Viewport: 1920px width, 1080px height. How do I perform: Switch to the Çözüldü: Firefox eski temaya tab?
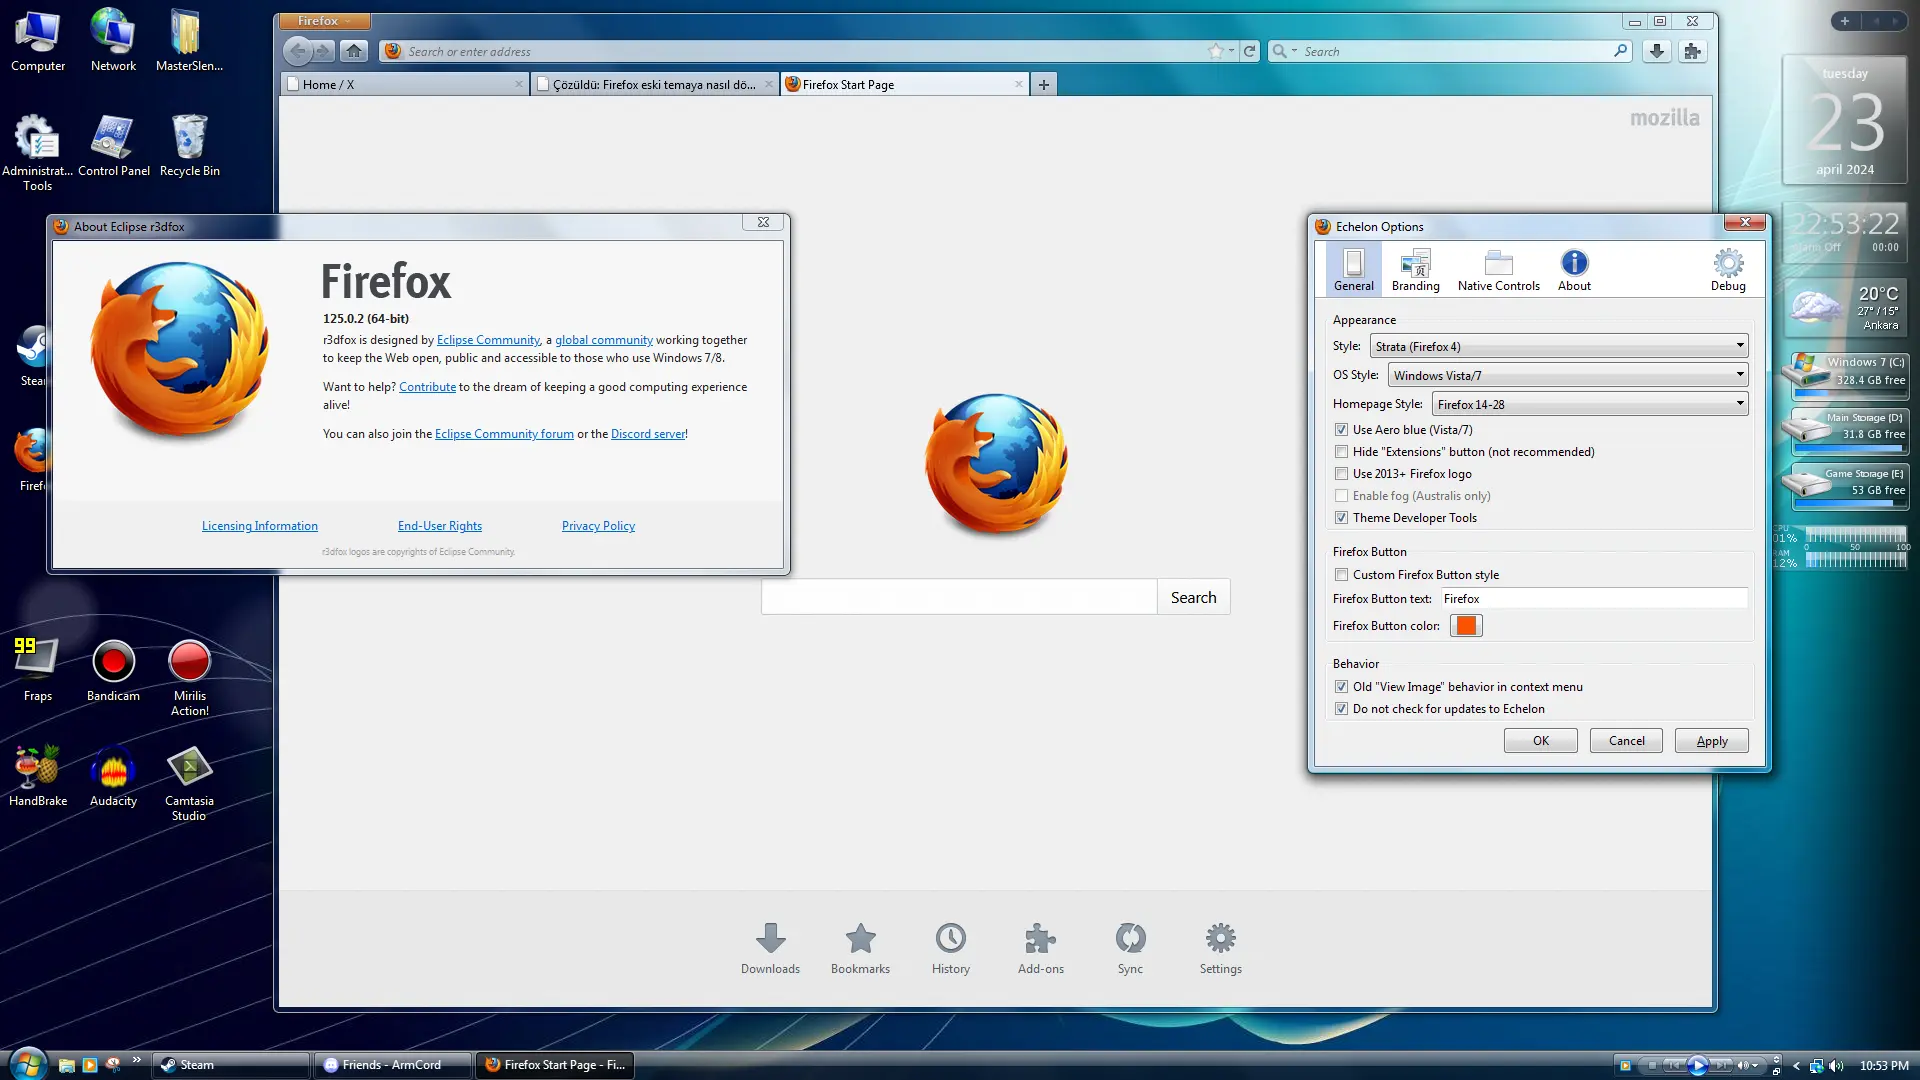[655, 84]
